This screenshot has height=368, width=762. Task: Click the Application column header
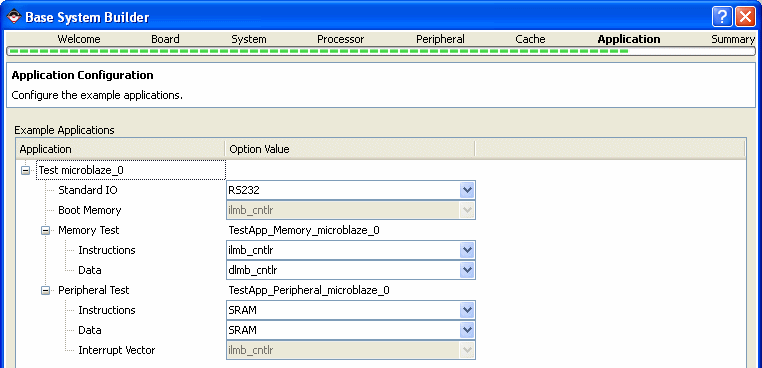[121, 149]
